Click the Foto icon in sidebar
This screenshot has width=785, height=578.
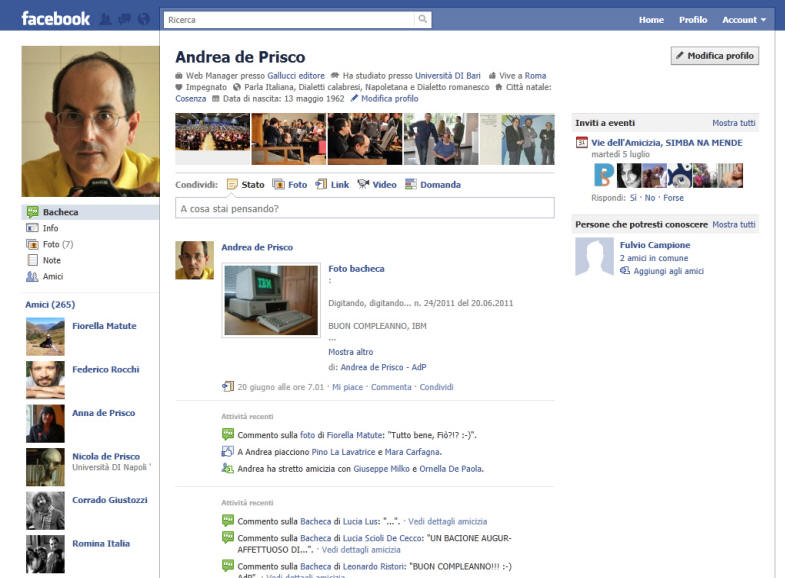pyautogui.click(x=32, y=244)
